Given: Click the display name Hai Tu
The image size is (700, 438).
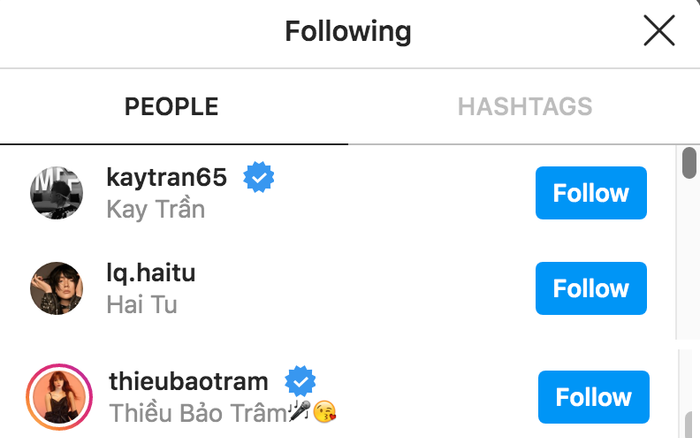Looking at the screenshot, I should tap(141, 305).
